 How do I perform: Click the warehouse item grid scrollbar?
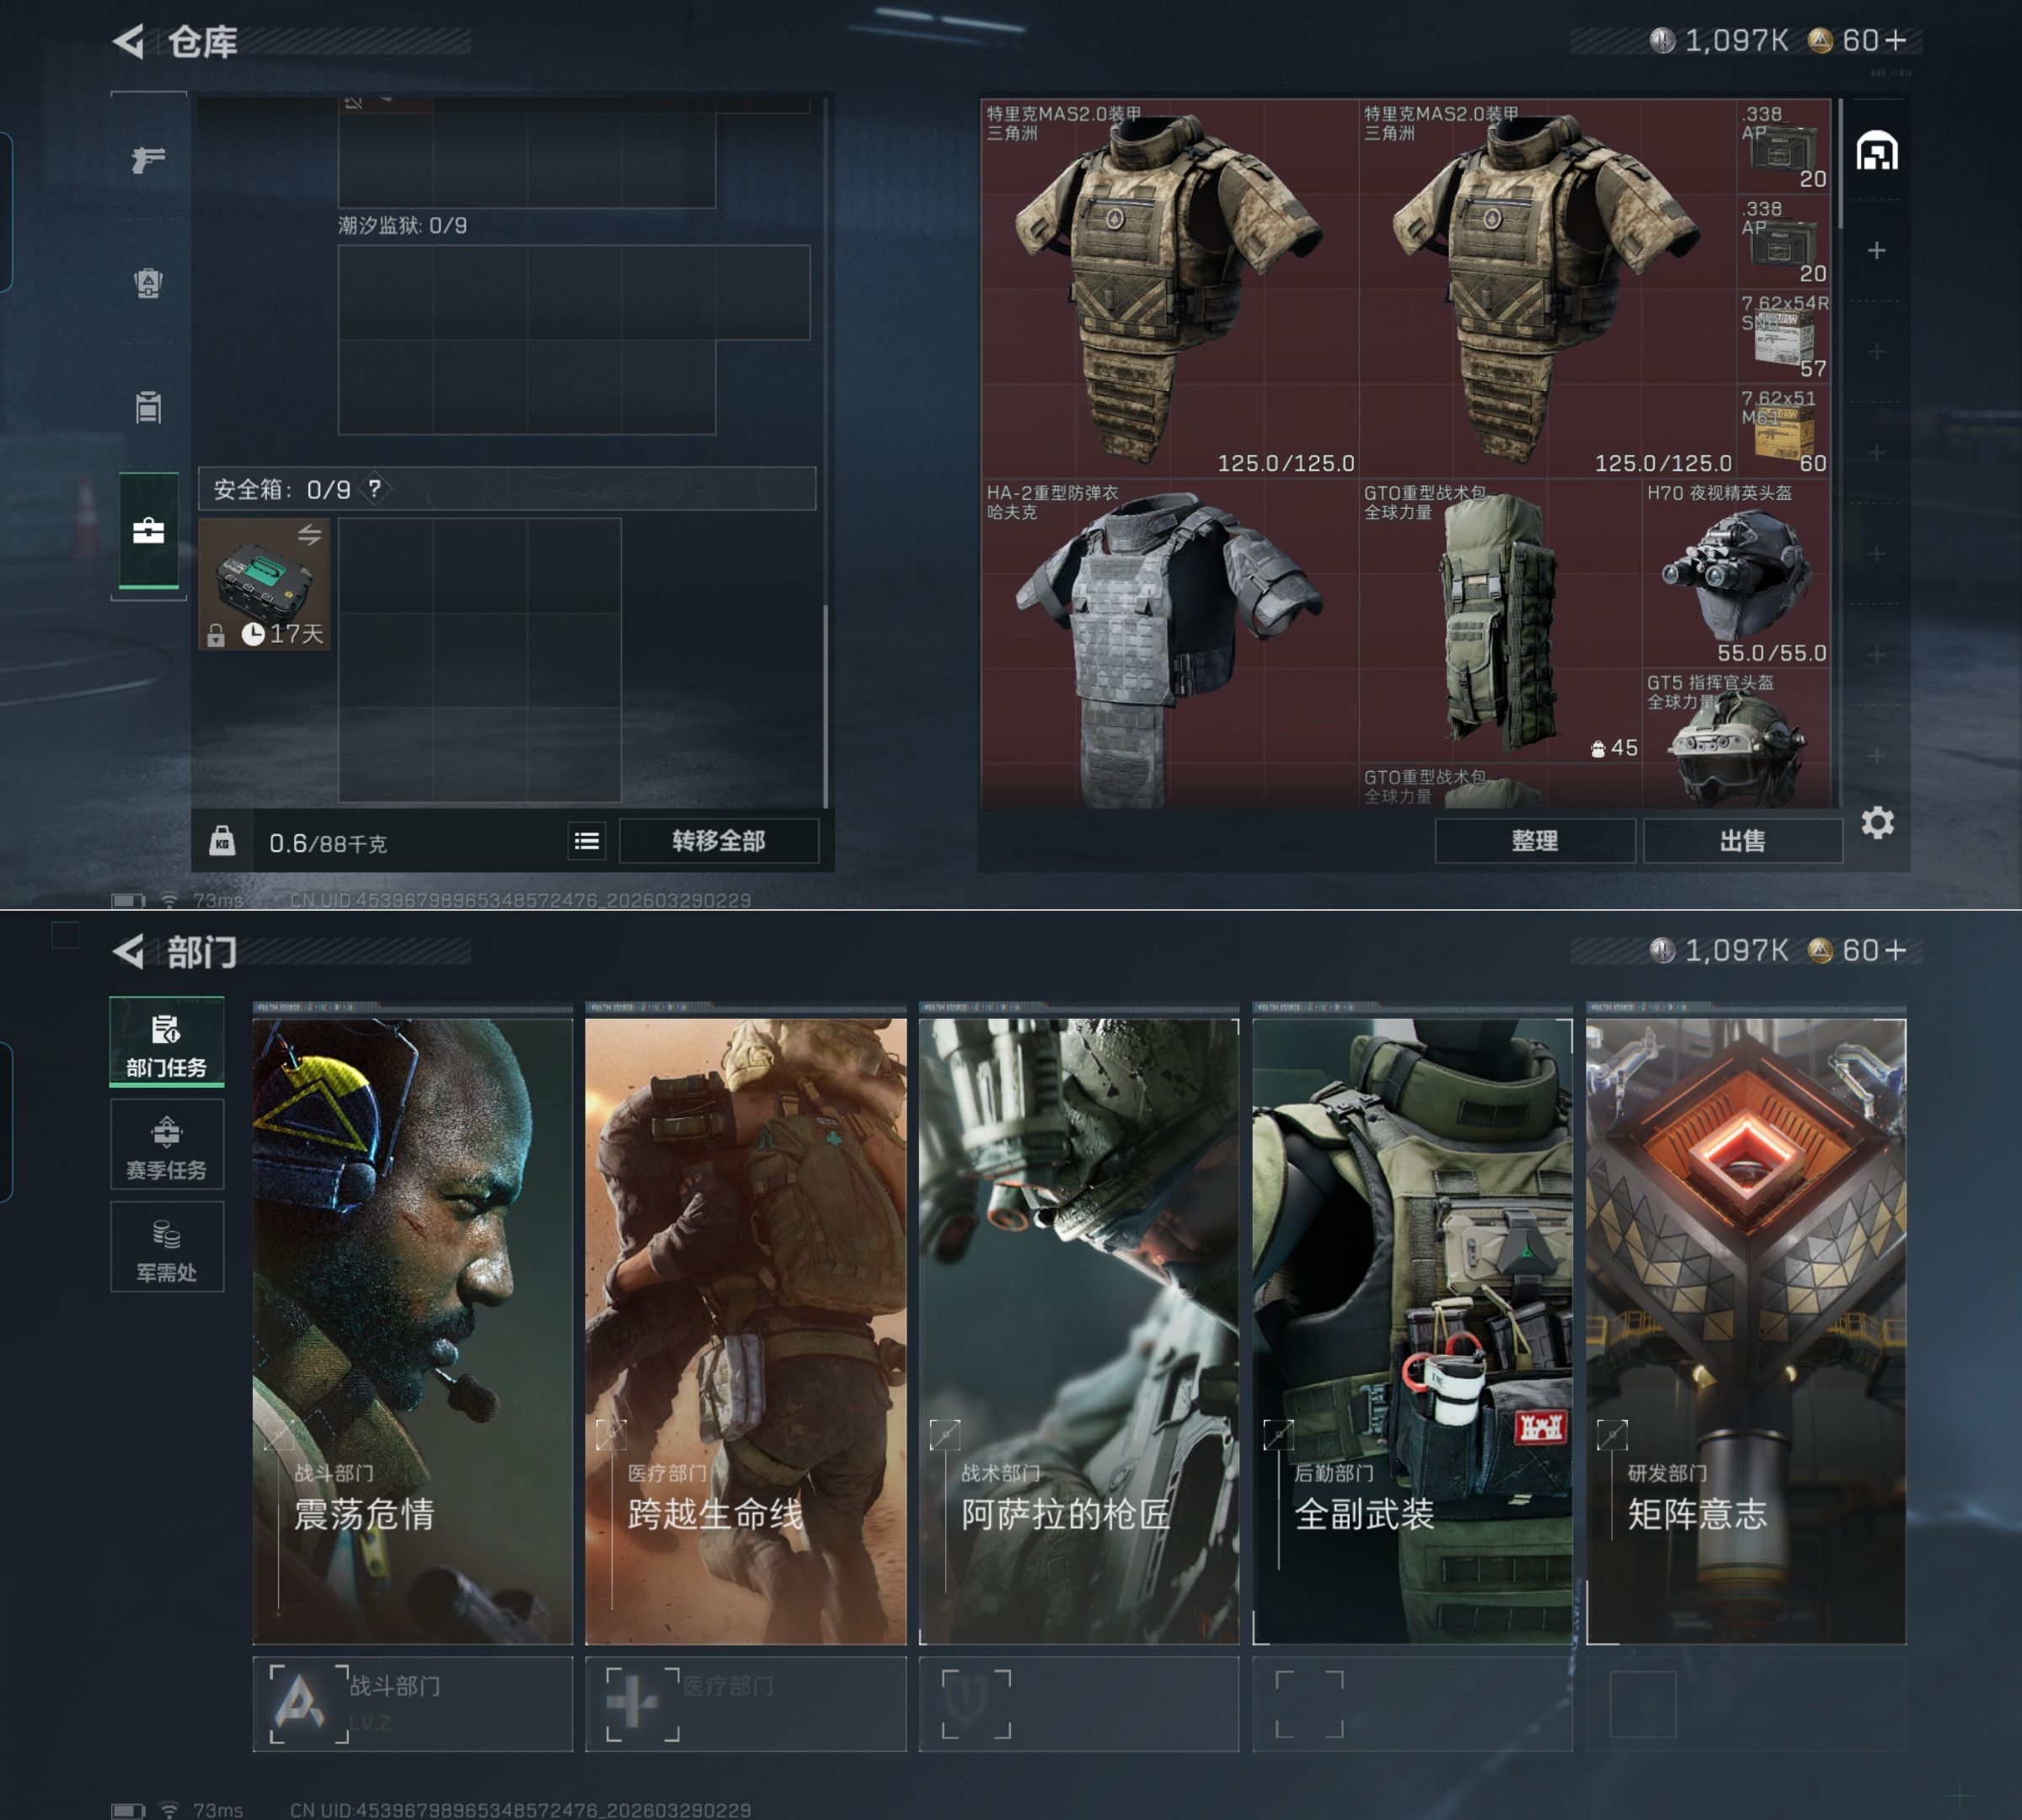tap(1840, 165)
